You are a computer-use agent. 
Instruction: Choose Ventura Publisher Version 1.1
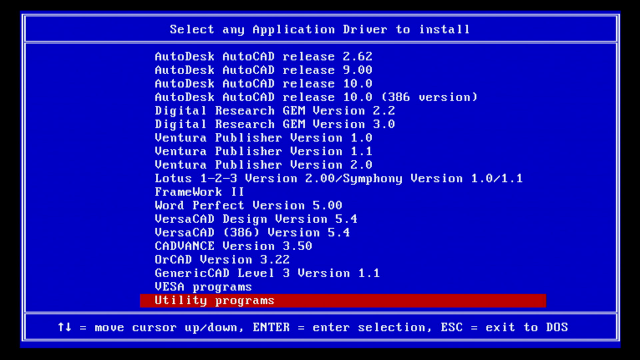(263, 151)
